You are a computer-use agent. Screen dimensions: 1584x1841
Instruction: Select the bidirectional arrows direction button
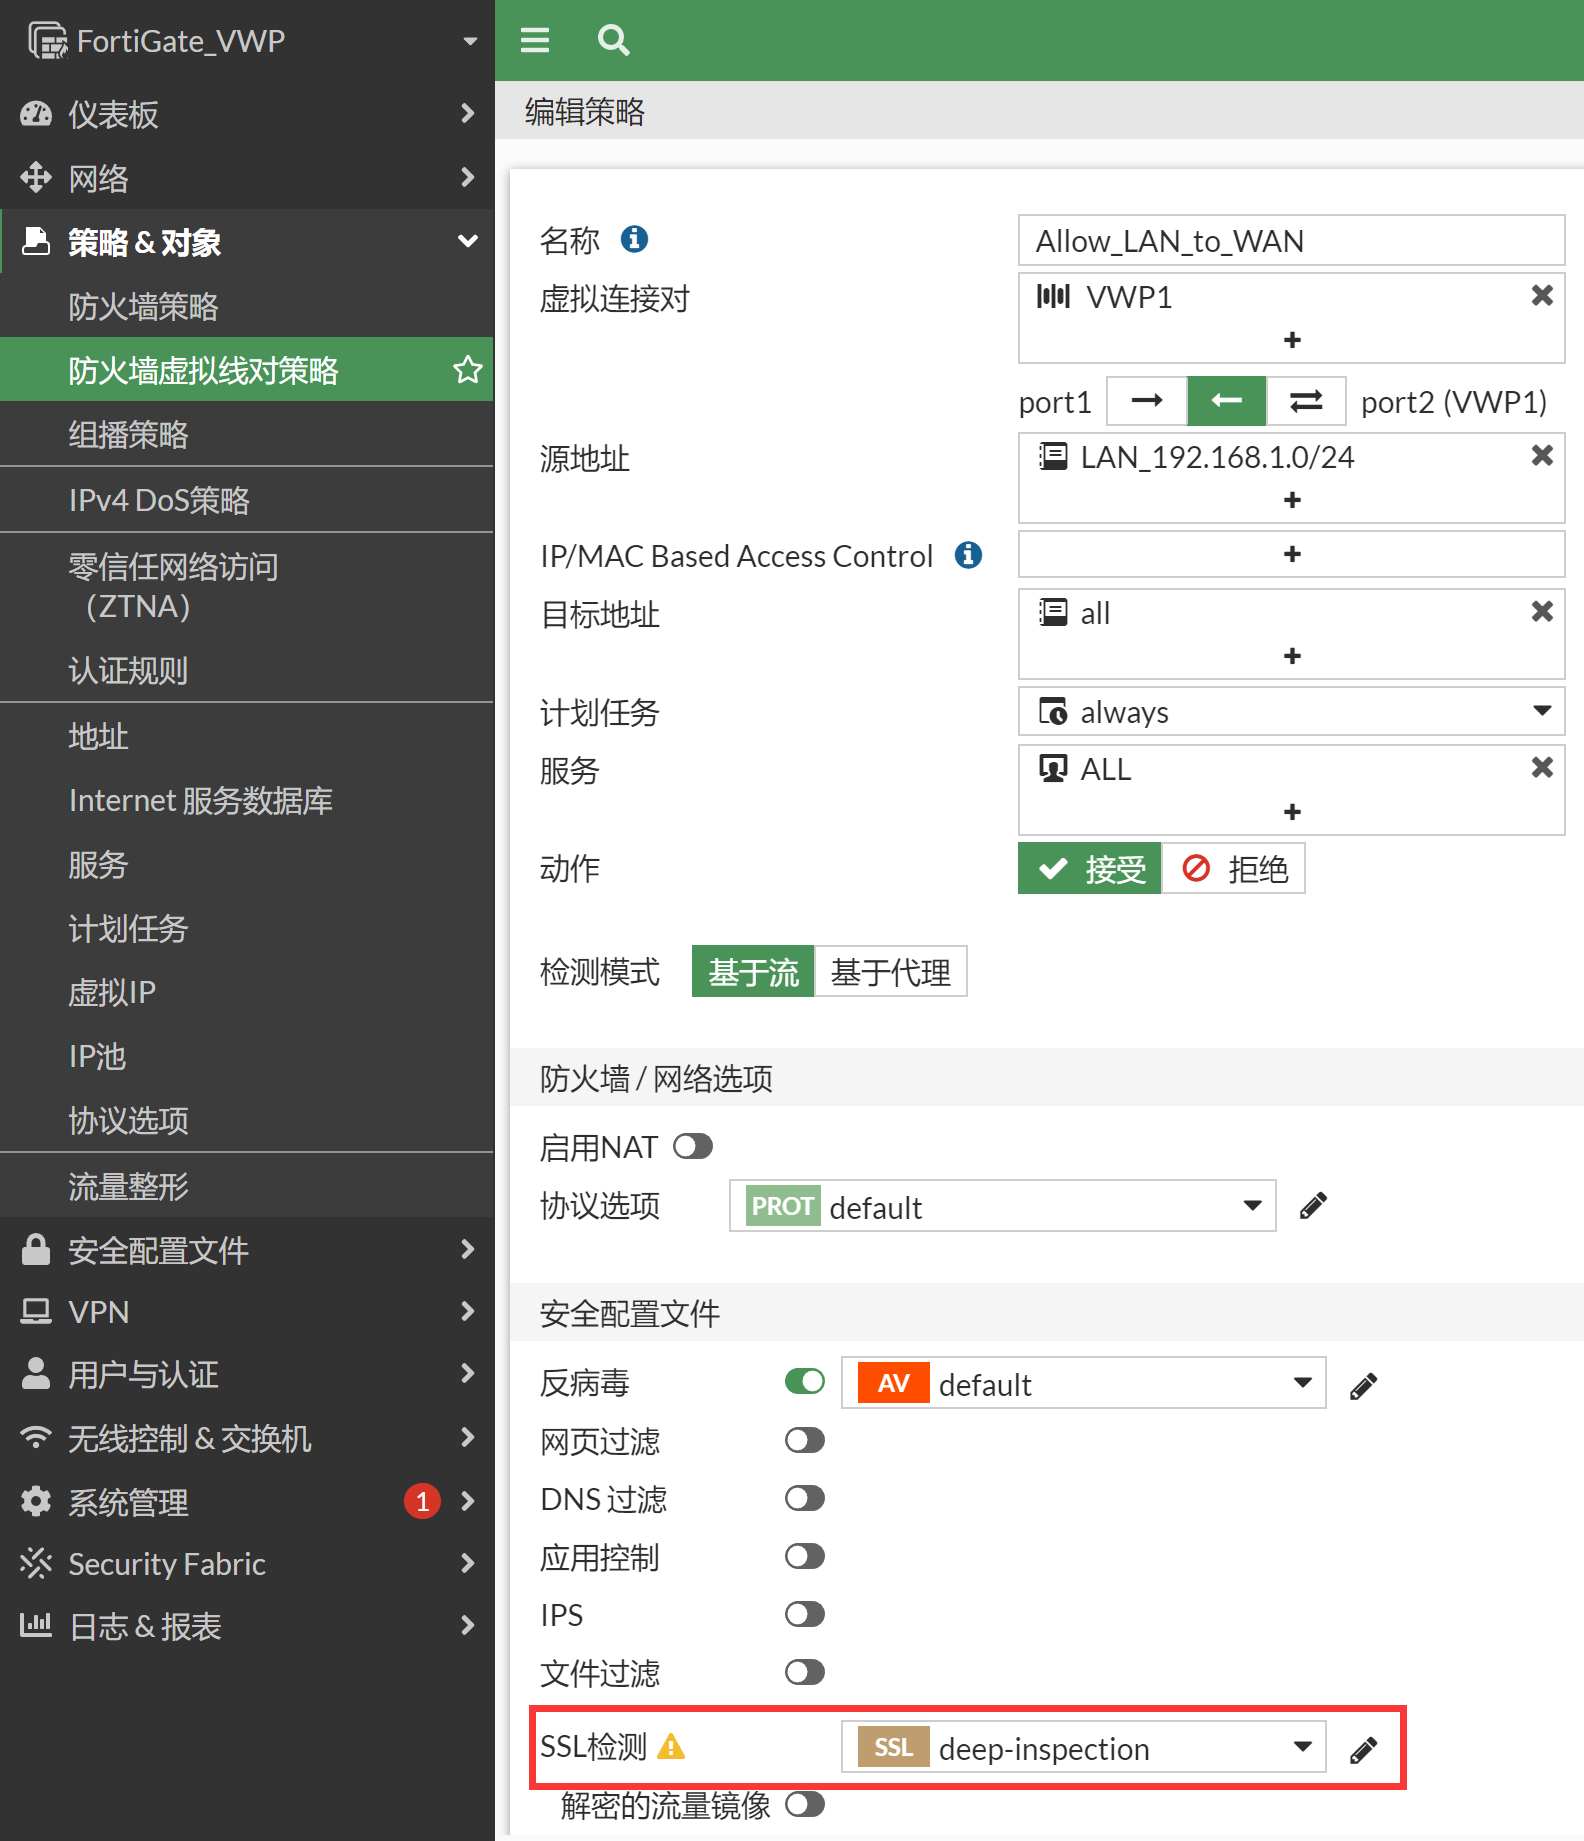coord(1305,401)
